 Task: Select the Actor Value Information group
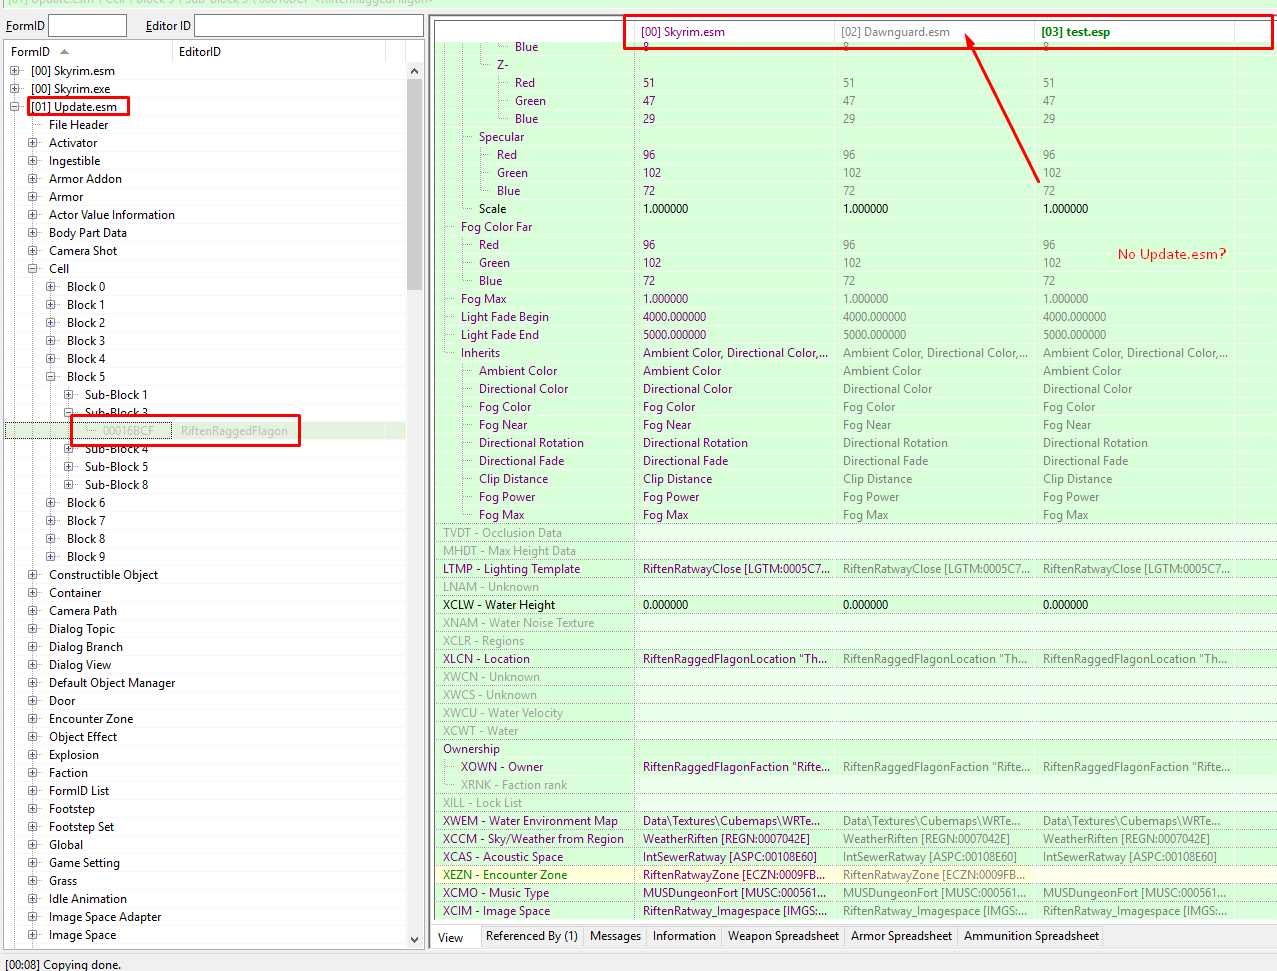[x=112, y=215]
